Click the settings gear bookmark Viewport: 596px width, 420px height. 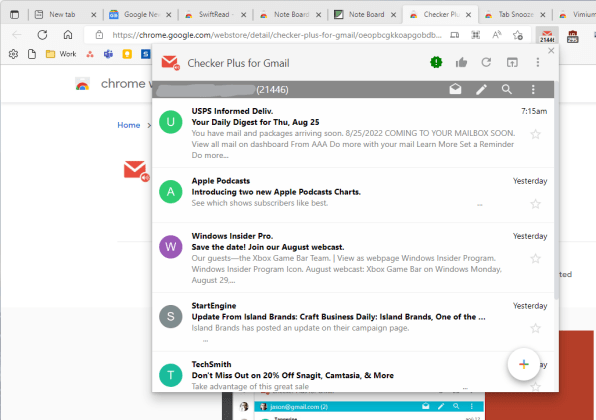(x=13, y=54)
